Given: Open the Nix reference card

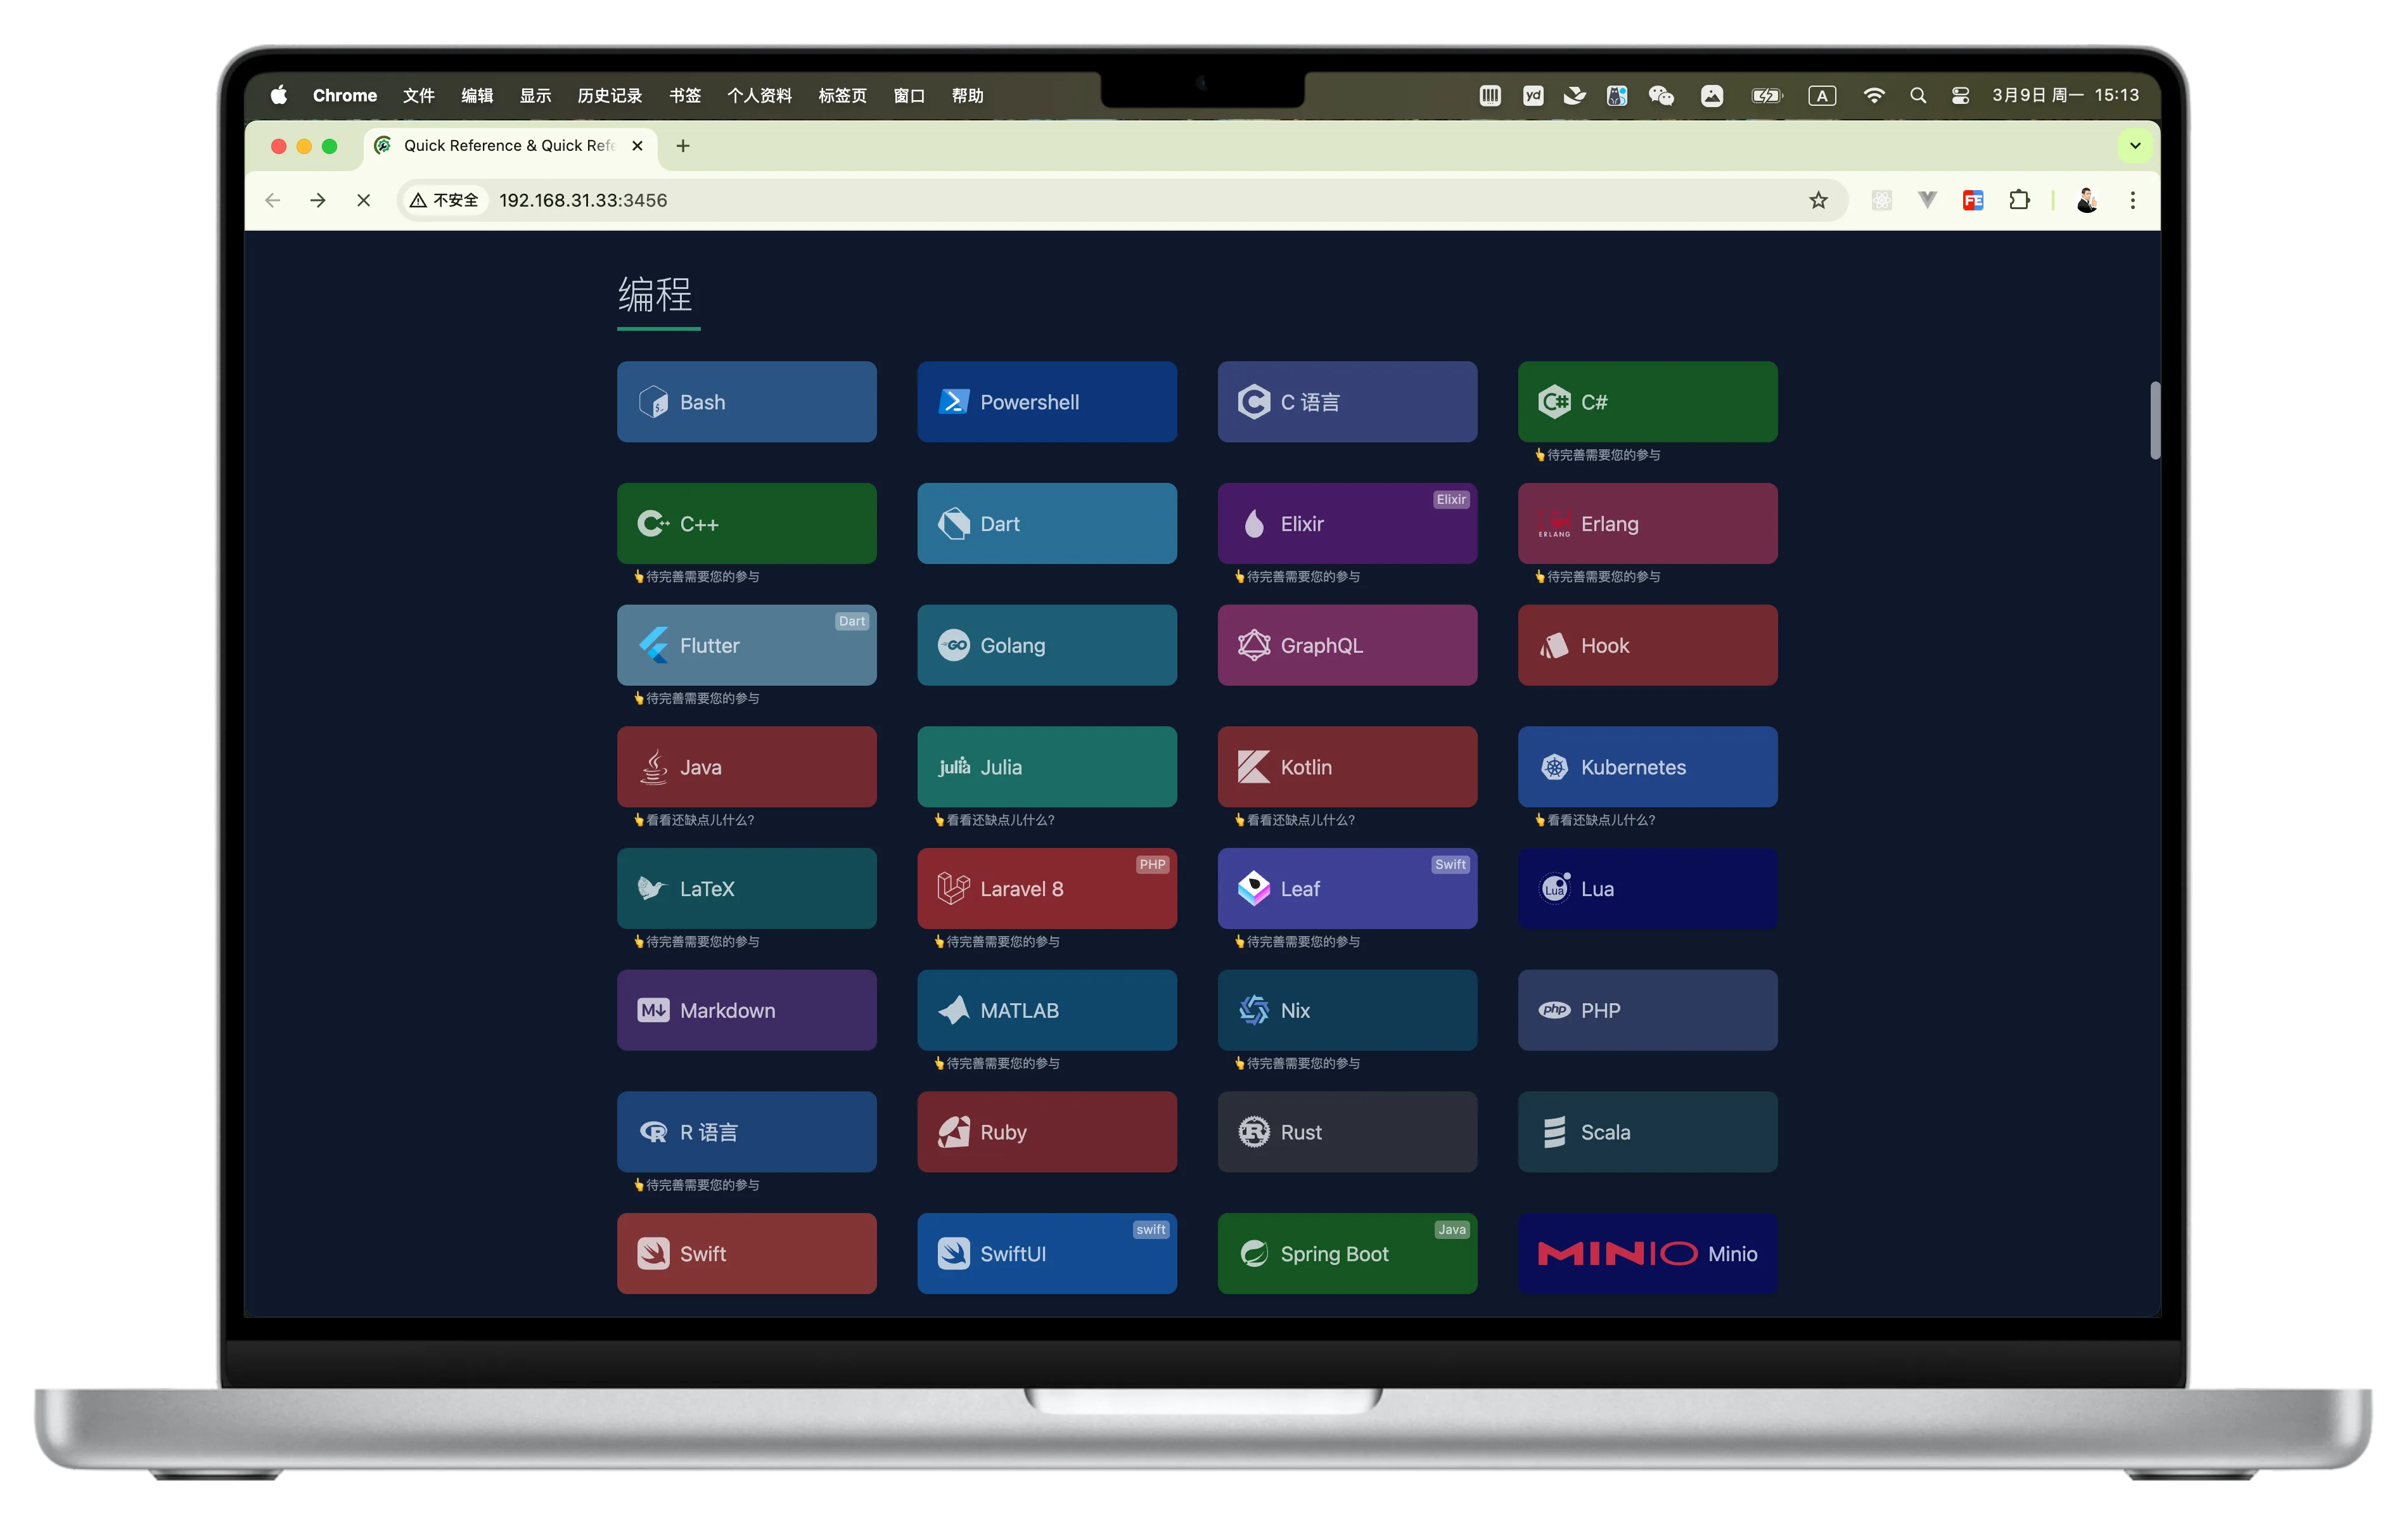Looking at the screenshot, I should pyautogui.click(x=1347, y=1010).
